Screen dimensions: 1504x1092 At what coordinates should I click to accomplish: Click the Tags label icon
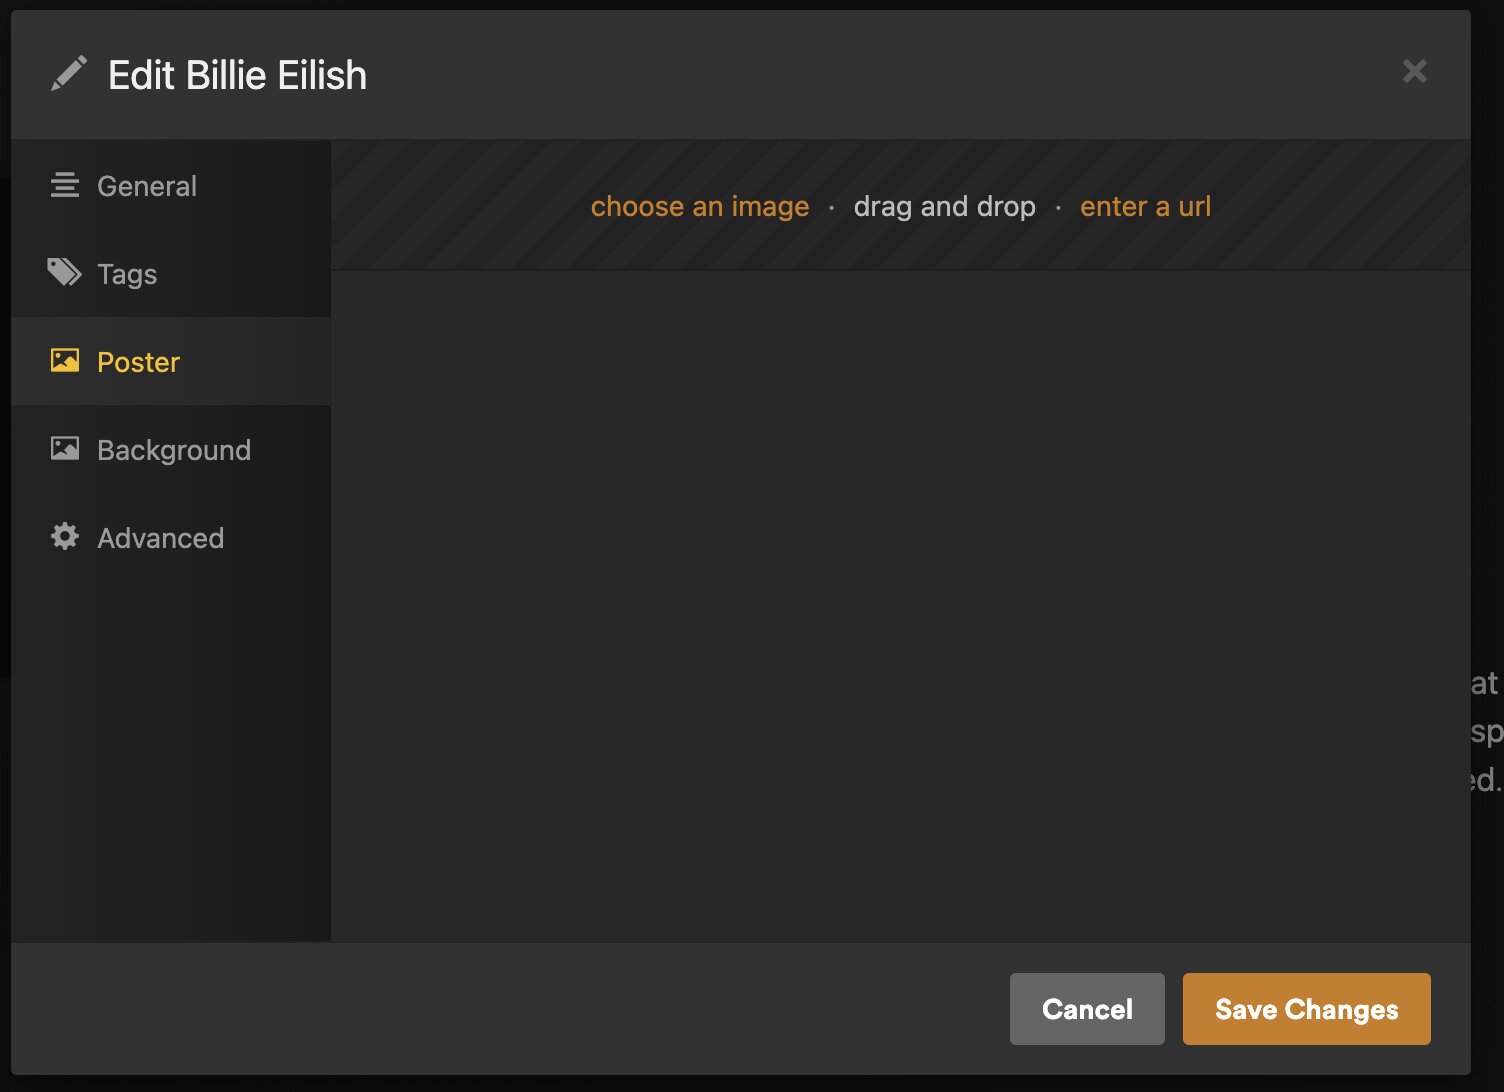click(65, 273)
